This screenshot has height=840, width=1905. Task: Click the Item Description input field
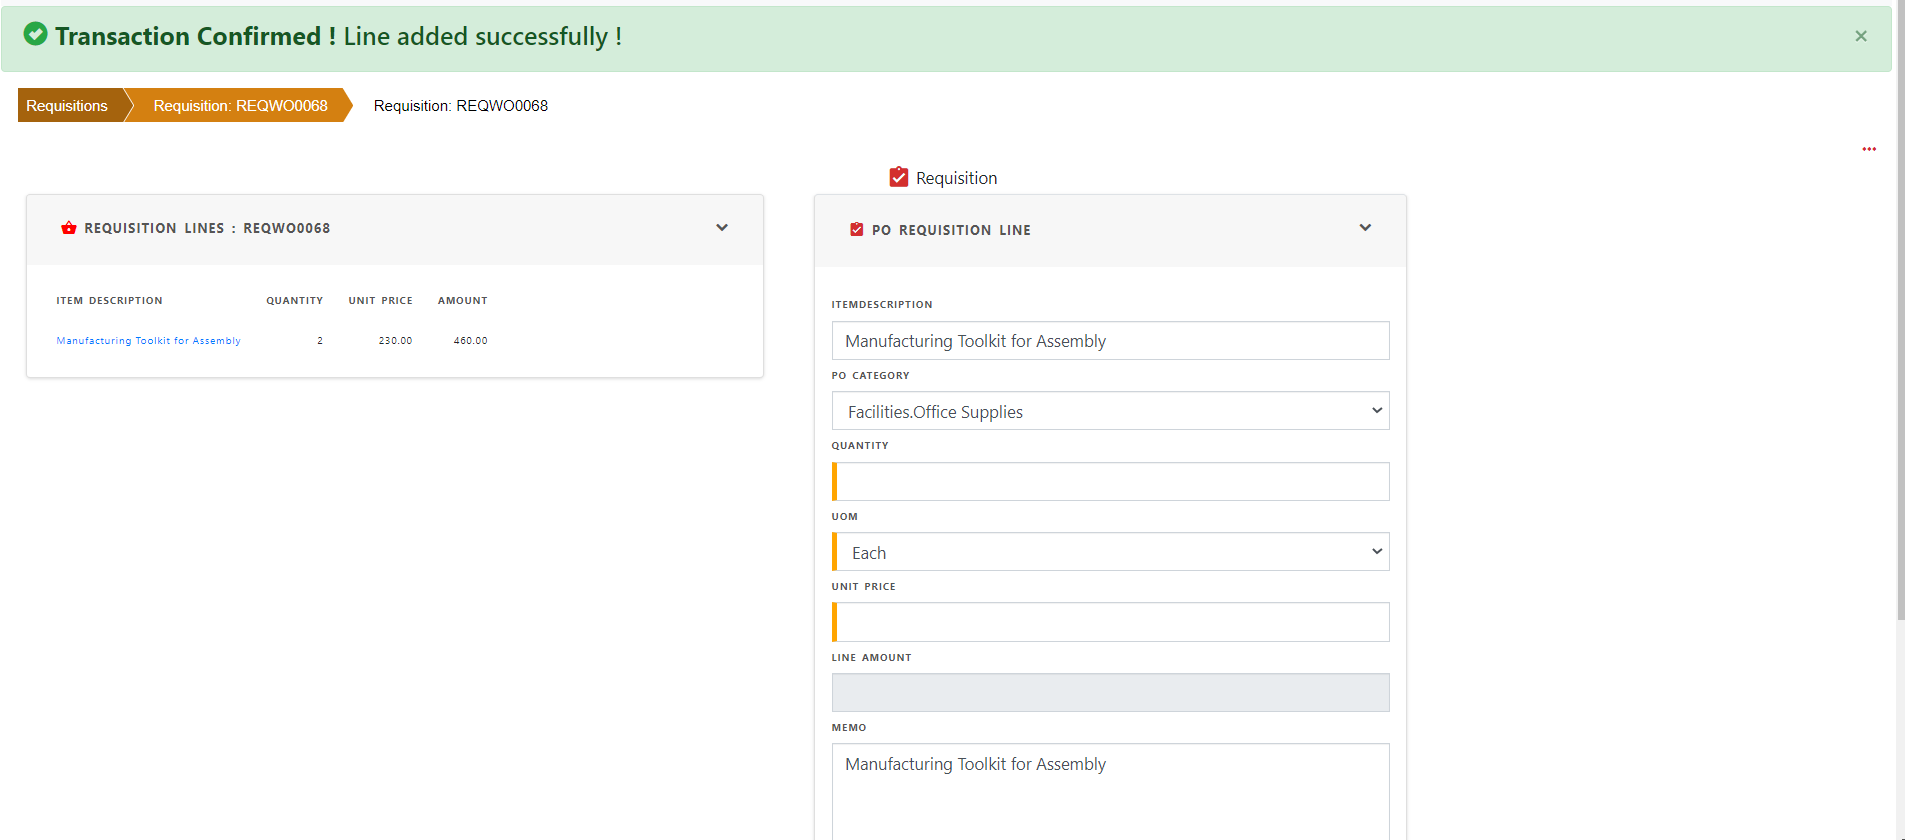tap(1110, 341)
